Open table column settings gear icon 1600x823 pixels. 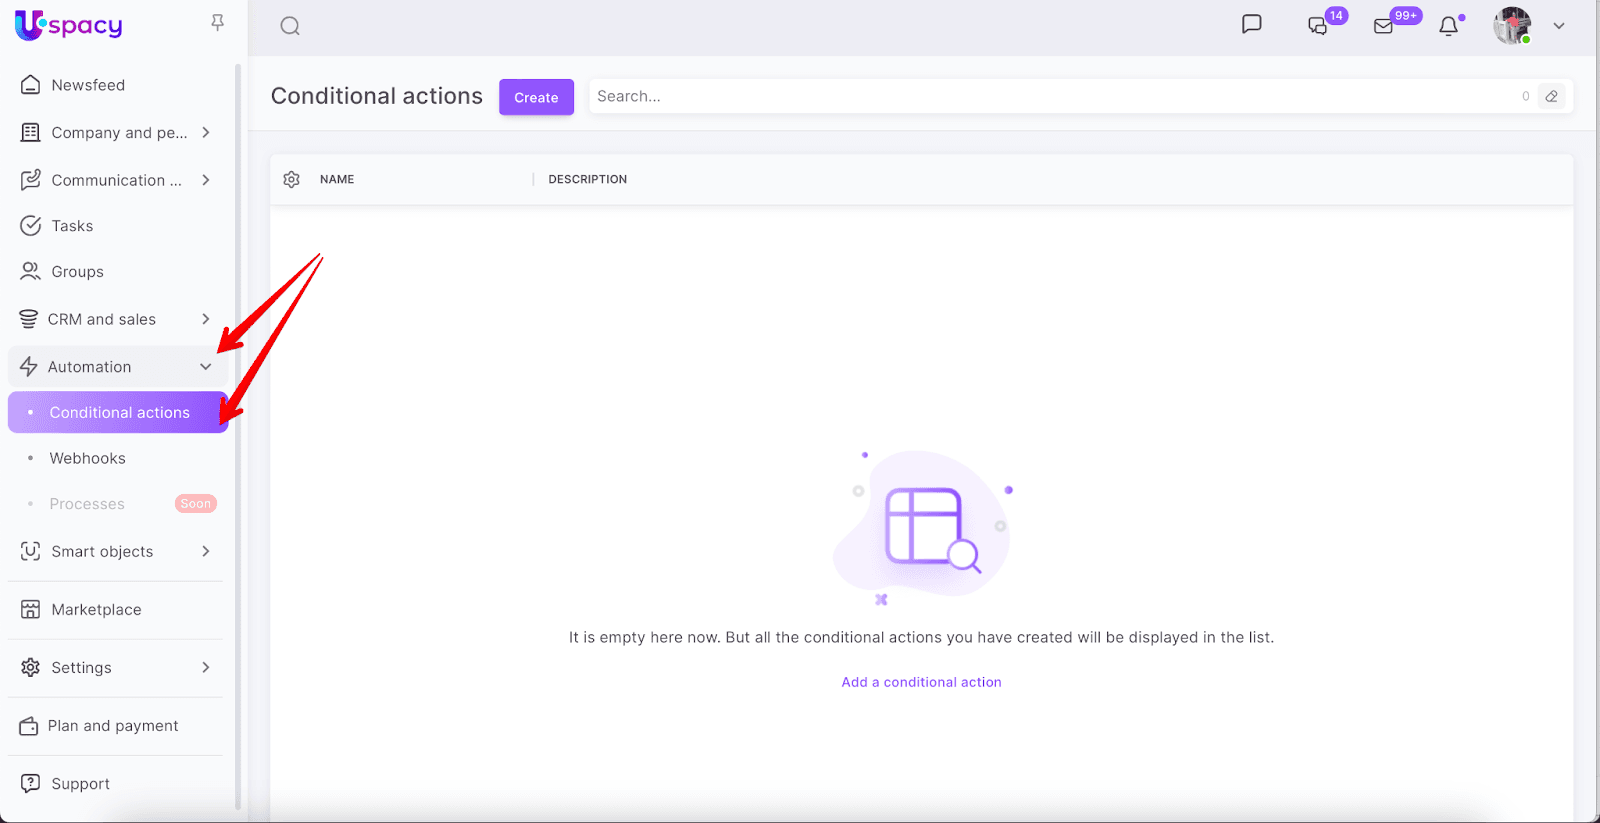pyautogui.click(x=292, y=179)
